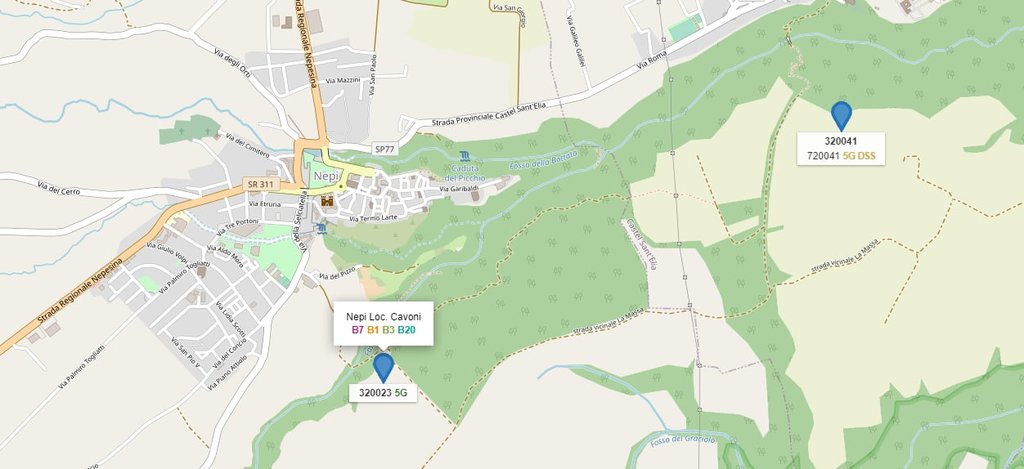Screen dimensions: 1024x469
Task: Select the B1 band label
Action: click(373, 330)
